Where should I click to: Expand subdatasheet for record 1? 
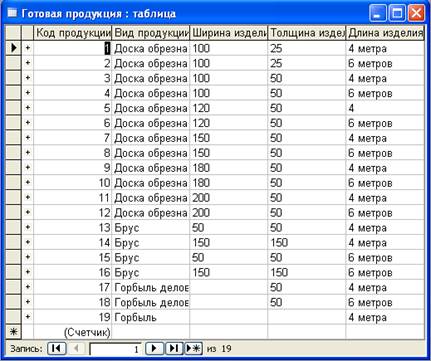coord(28,48)
